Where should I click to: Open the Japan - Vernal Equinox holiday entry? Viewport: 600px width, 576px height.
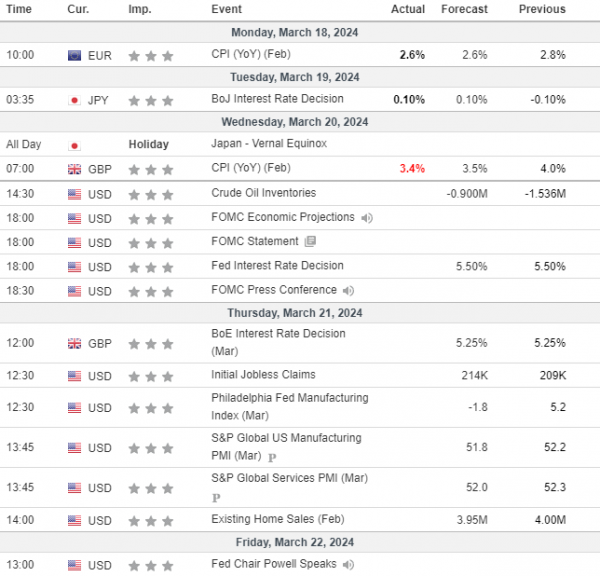click(269, 144)
